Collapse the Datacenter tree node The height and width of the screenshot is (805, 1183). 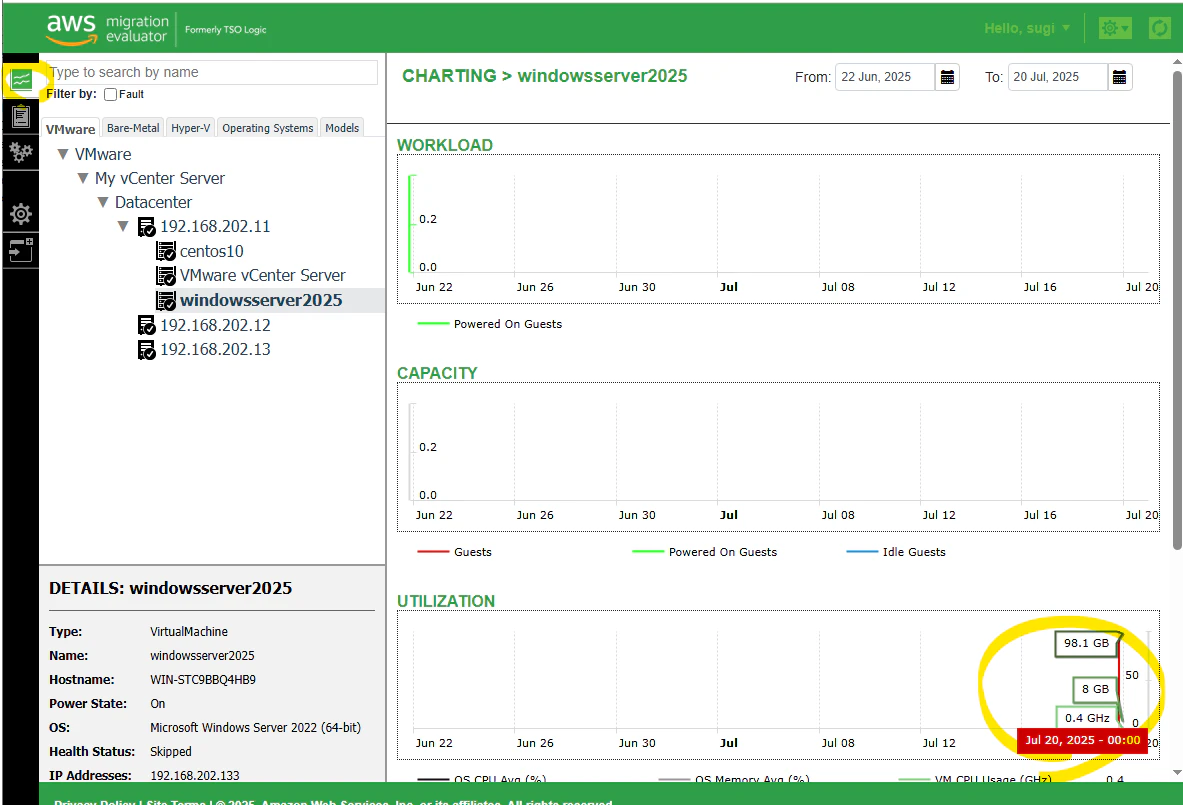pyautogui.click(x=103, y=202)
